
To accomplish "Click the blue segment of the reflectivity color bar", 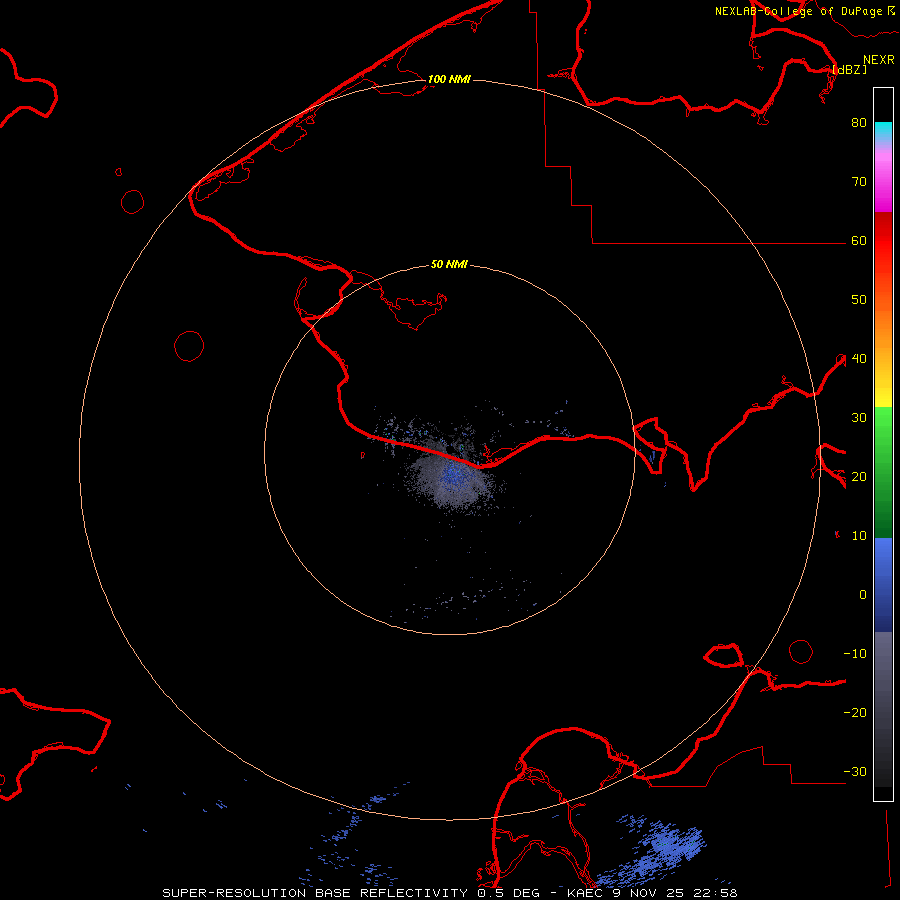I will coord(883,585).
